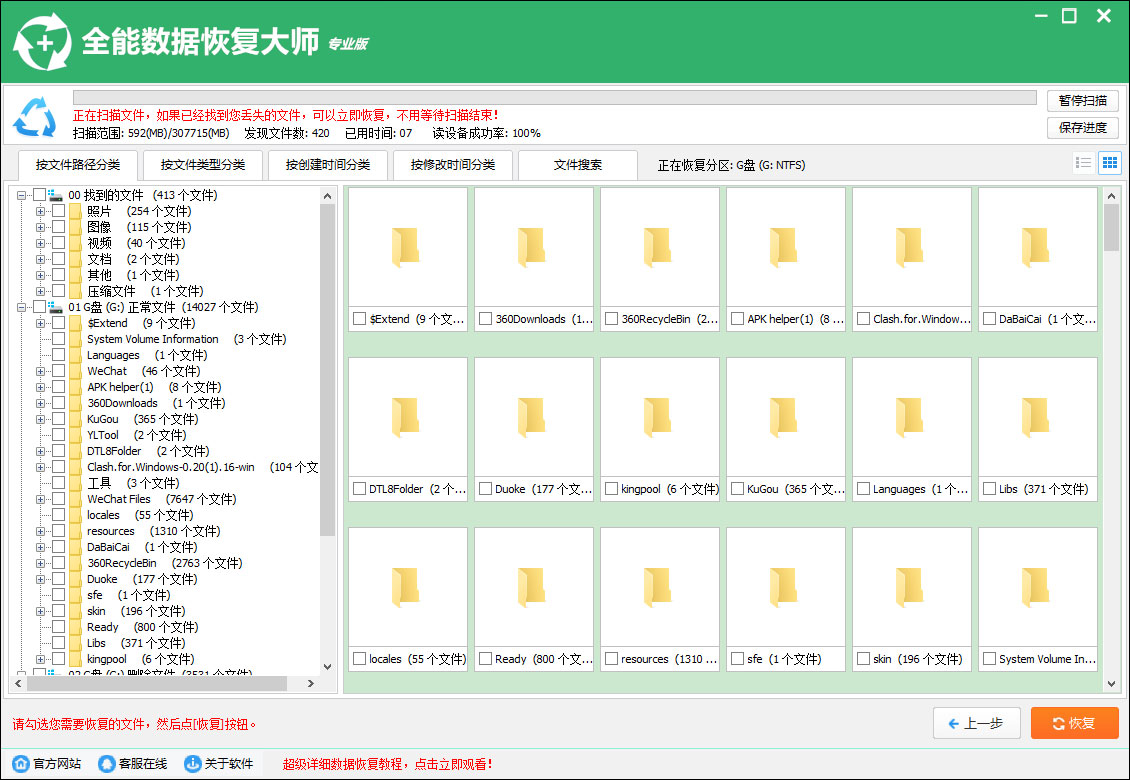The width and height of the screenshot is (1130, 780).
Task: Select the WeChat checkbox in tree
Action: 56,371
